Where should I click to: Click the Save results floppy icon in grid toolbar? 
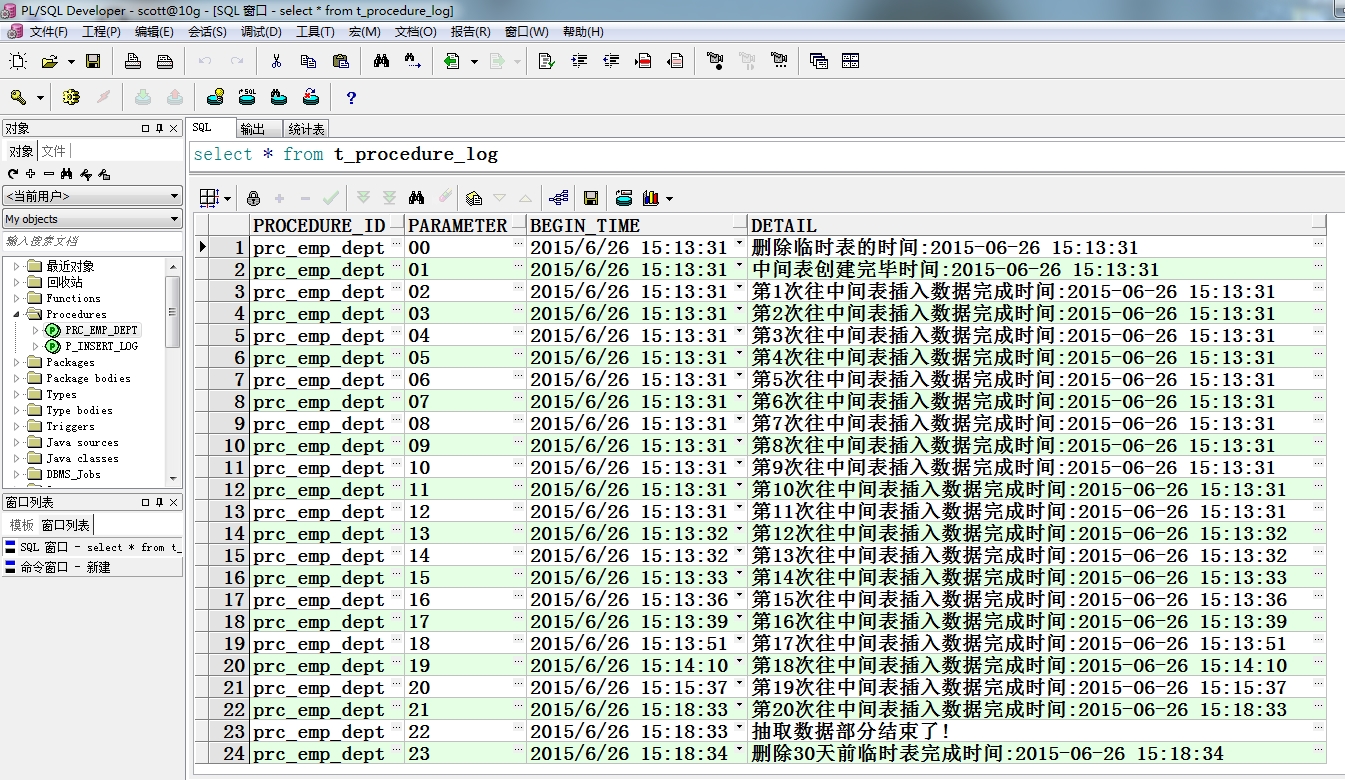click(591, 198)
